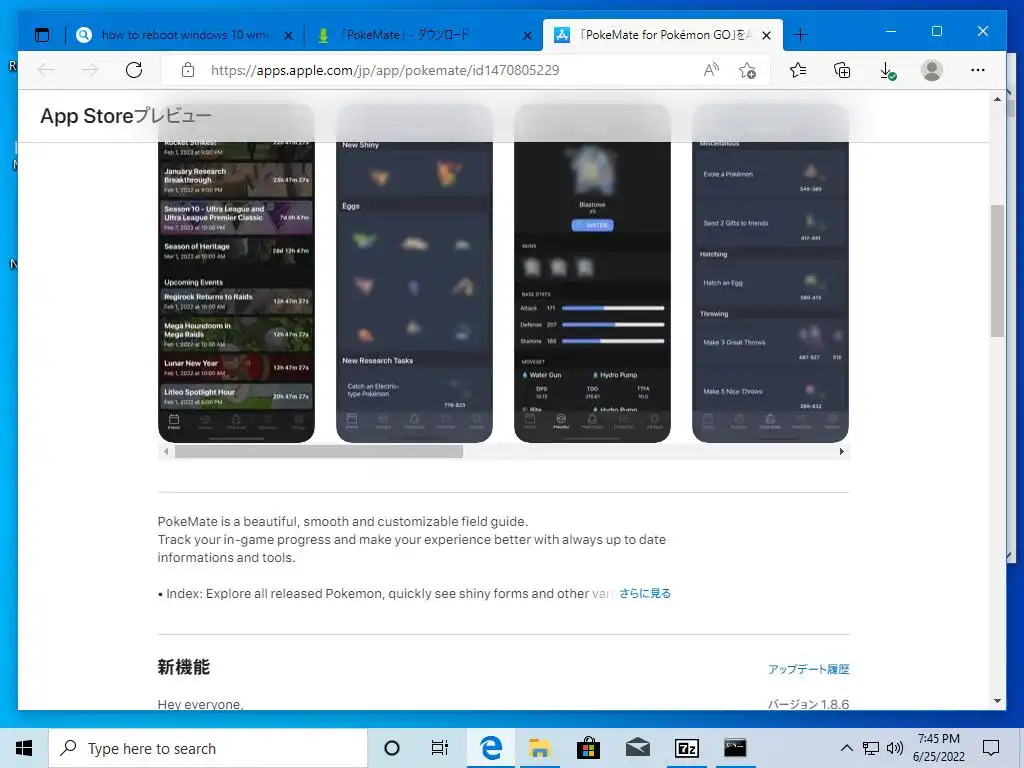This screenshot has width=1024, height=768.
Task: Open the Edge tab actions menu icon
Action: pyautogui.click(x=42, y=35)
